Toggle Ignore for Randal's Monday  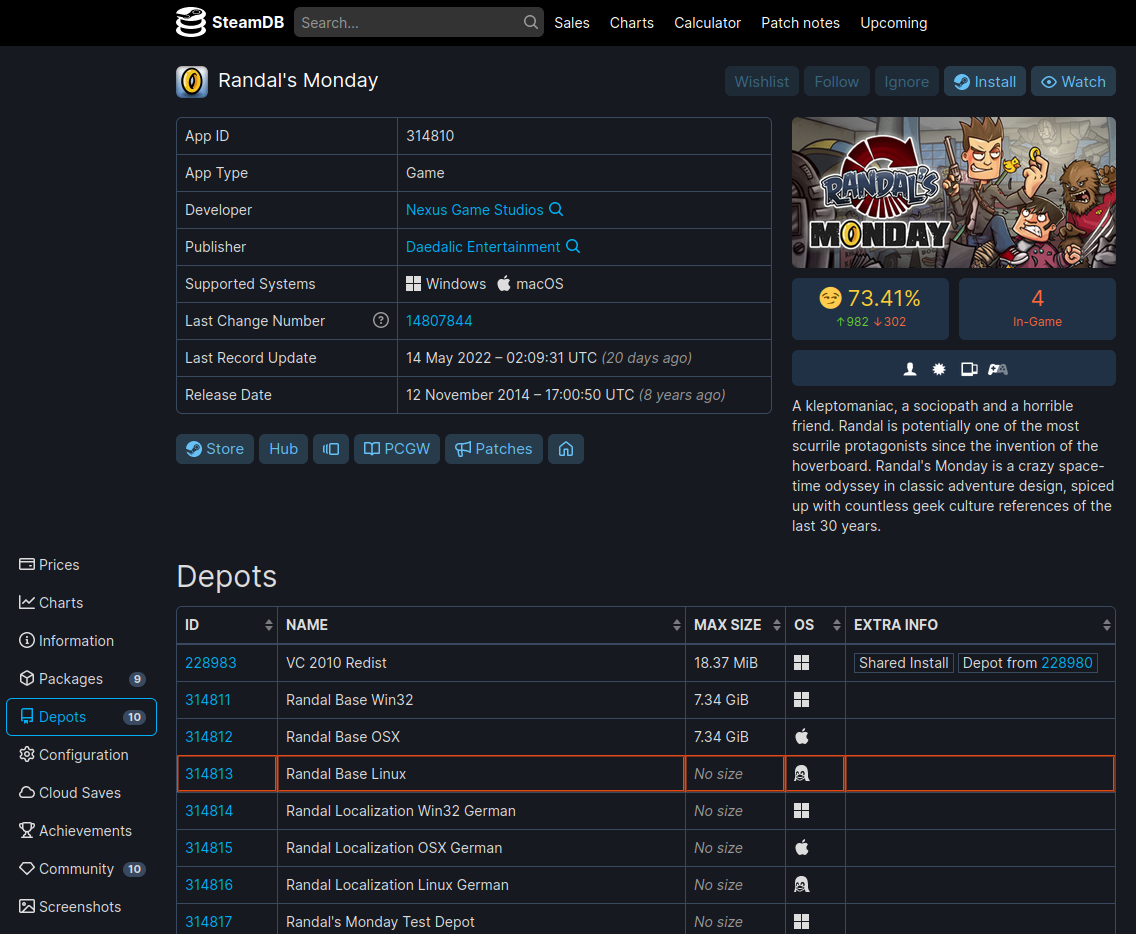[906, 82]
